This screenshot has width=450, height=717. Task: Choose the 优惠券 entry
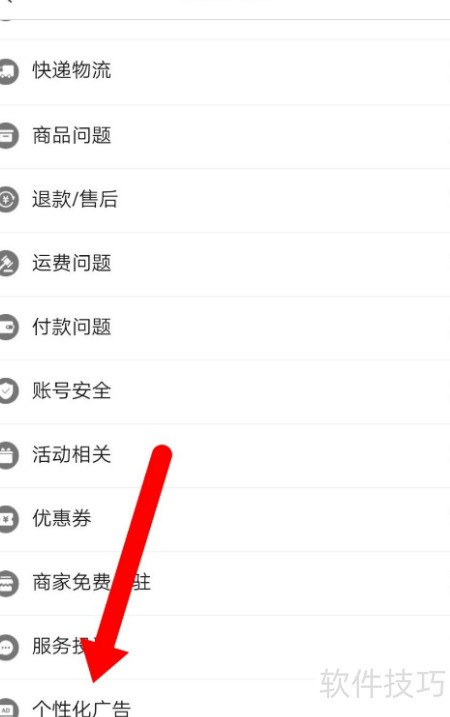pos(225,519)
